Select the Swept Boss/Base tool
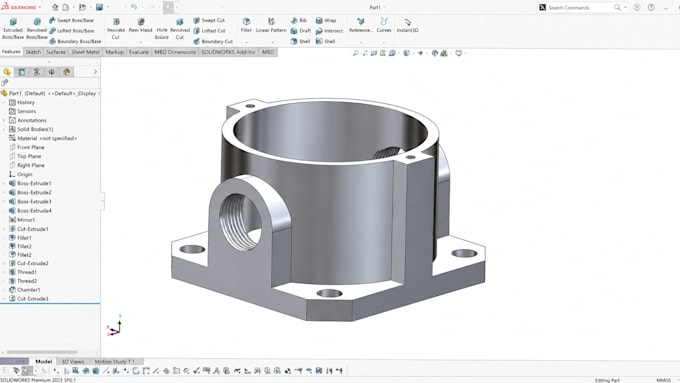This screenshot has height=383, width=680. point(72,20)
